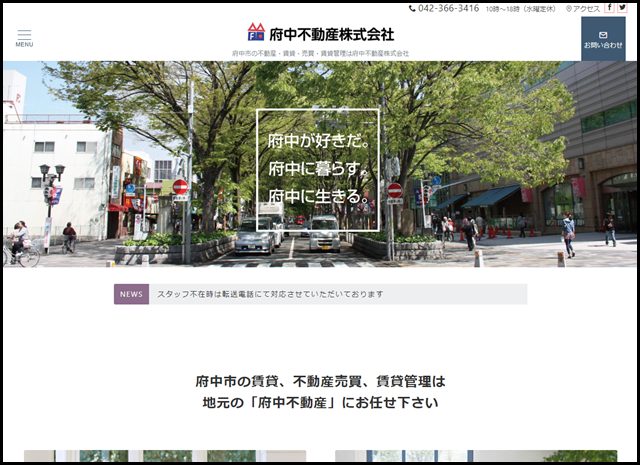
Task: Open the Twitter icon link
Action: [x=622, y=7]
